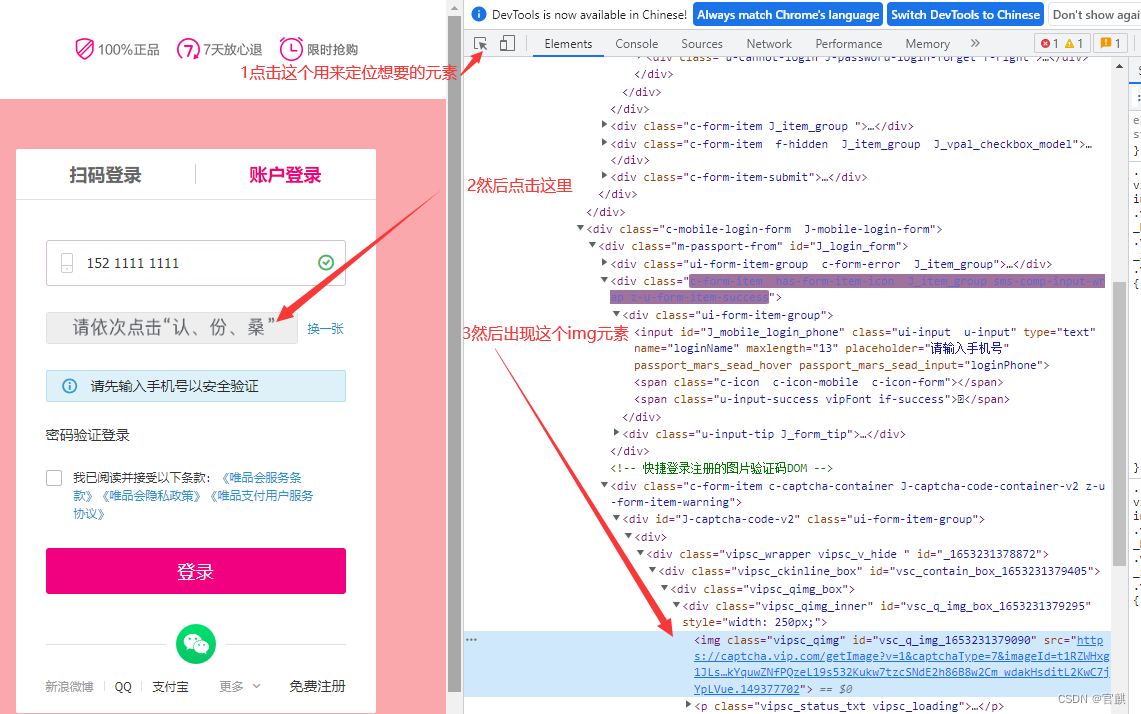Open the 更多 login options dropdown
Screen dimensions: 1141x714
tap(239, 686)
